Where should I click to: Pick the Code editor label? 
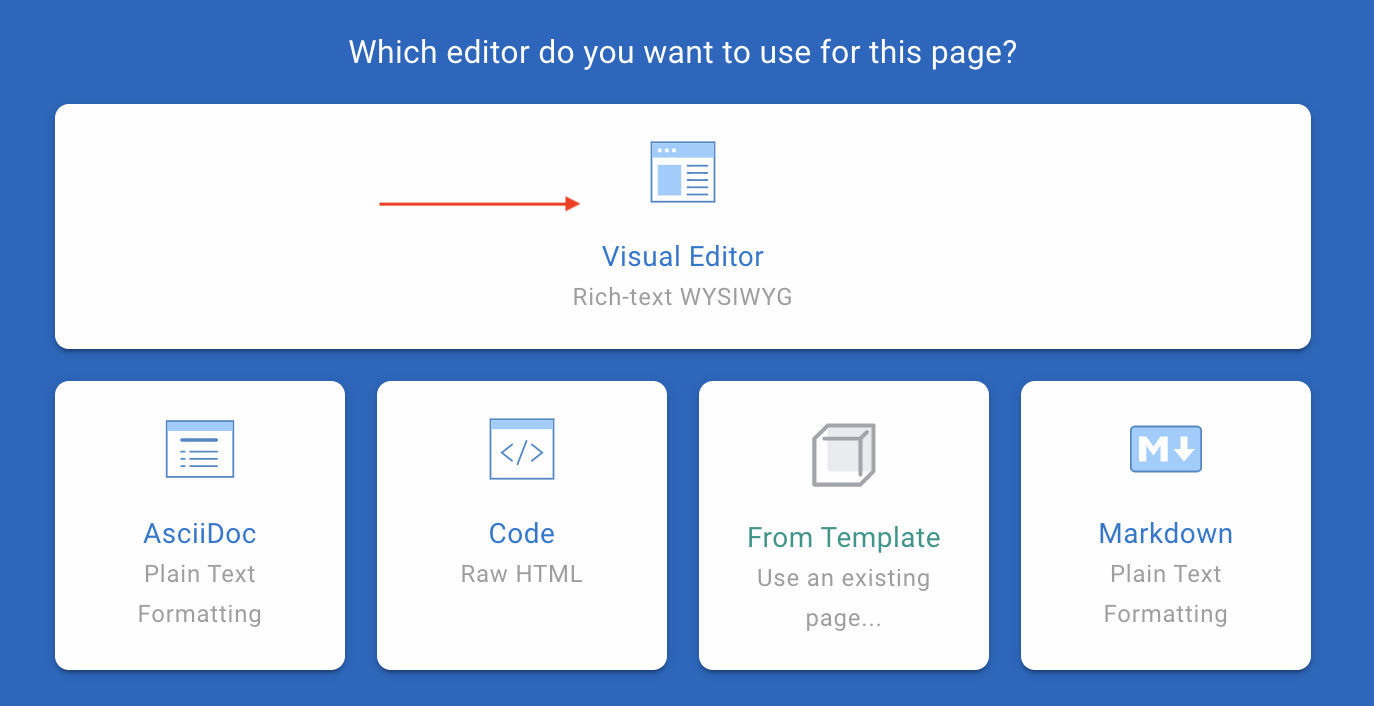[522, 533]
